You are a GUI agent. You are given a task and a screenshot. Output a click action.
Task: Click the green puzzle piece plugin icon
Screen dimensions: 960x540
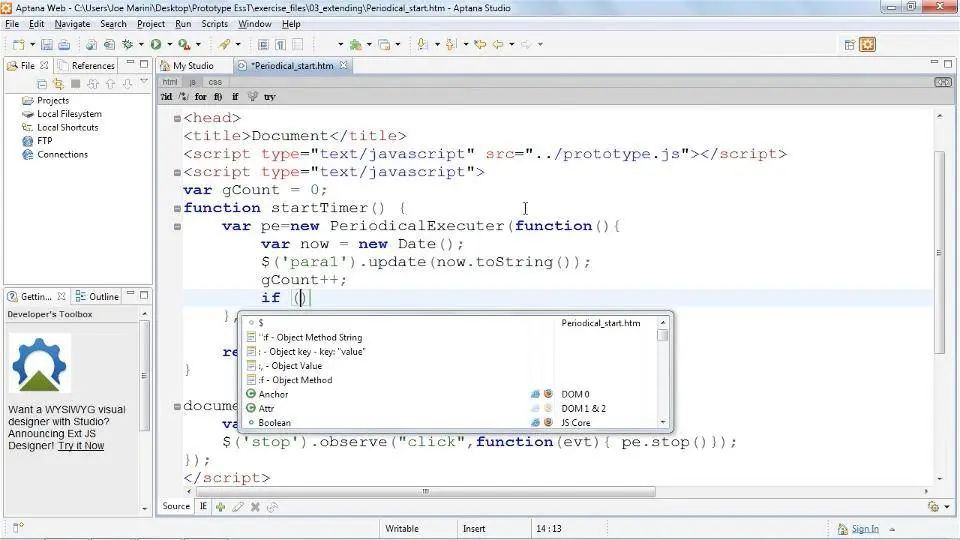tap(356, 45)
